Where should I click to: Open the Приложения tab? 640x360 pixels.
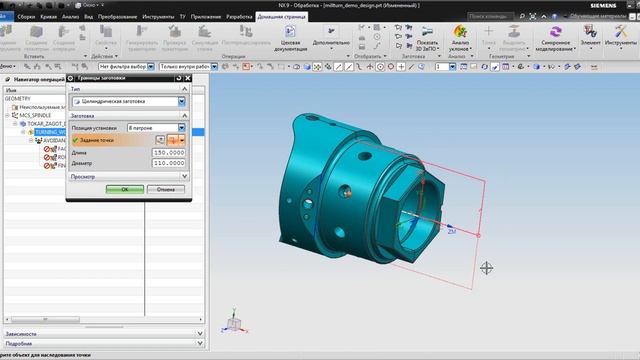tap(206, 17)
